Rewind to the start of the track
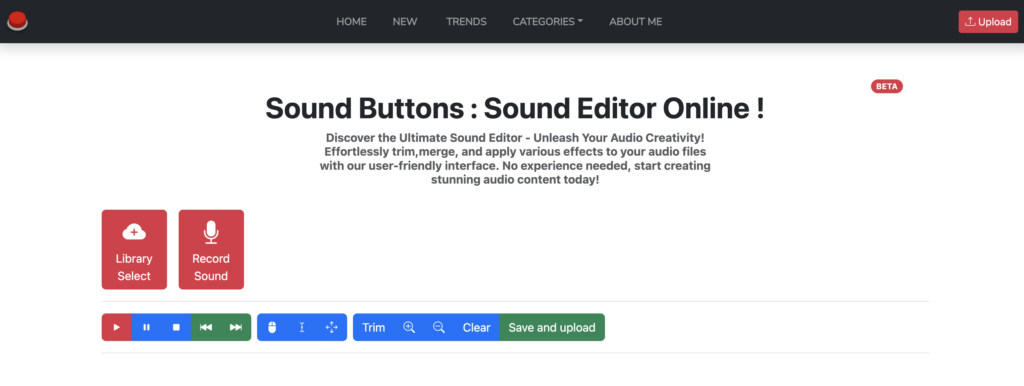1024x386 pixels. (x=206, y=327)
